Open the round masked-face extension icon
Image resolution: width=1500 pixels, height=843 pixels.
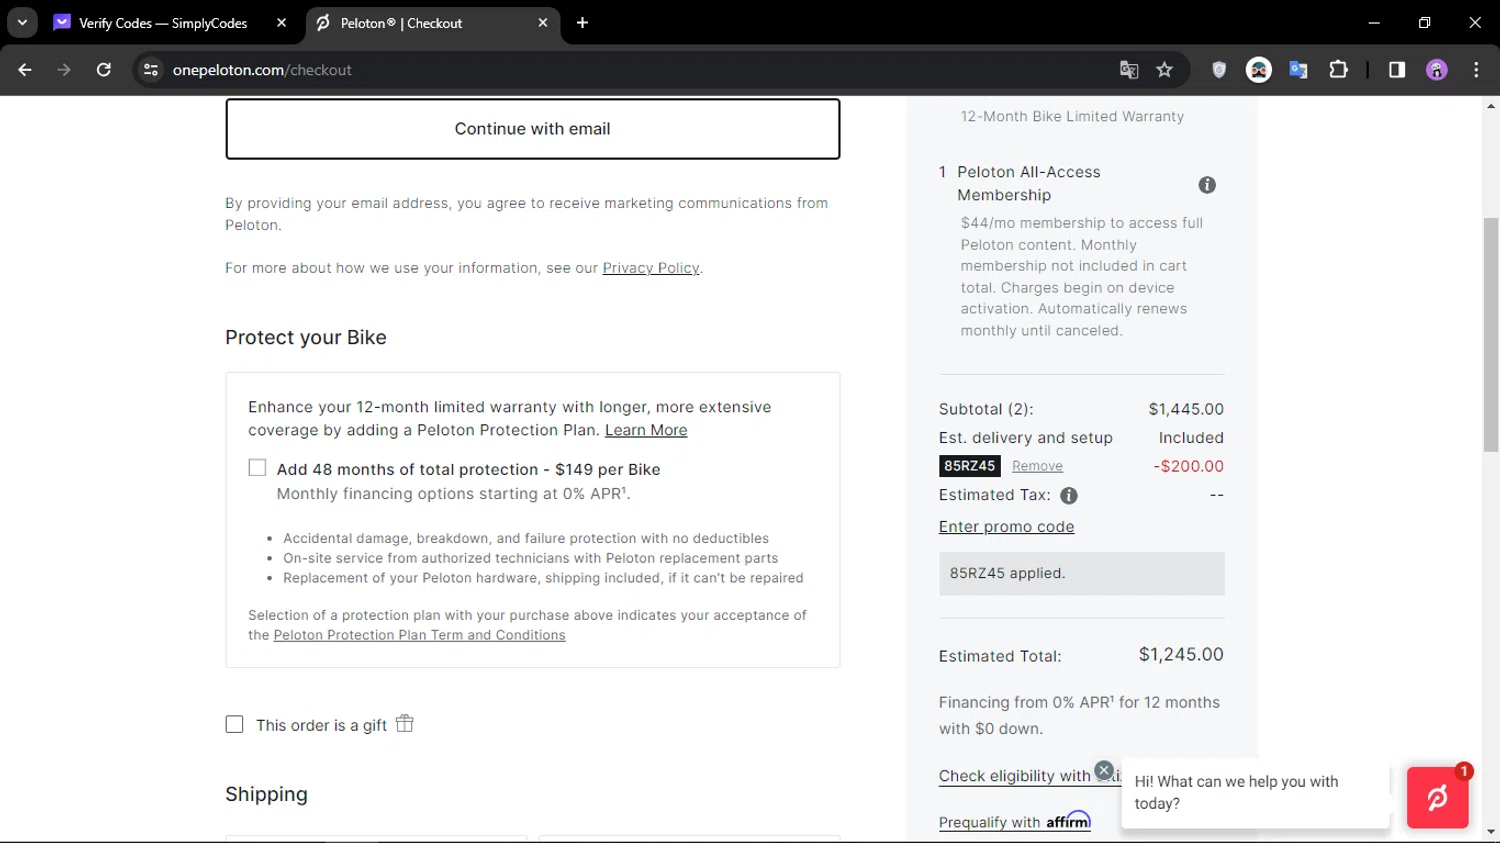point(1259,70)
